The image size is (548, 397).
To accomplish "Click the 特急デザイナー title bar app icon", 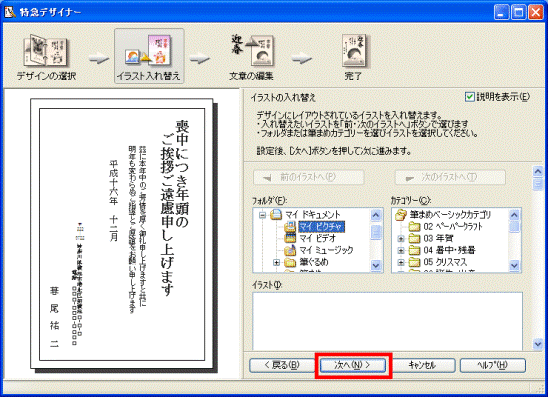I will (x=10, y=12).
